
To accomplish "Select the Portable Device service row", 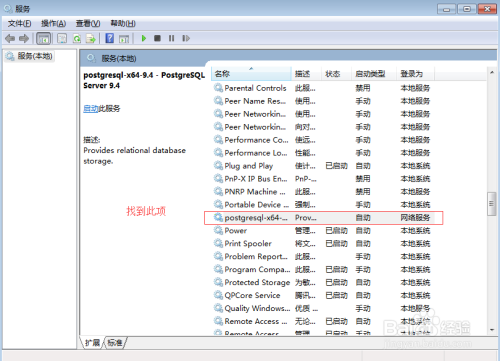I will point(323,205).
